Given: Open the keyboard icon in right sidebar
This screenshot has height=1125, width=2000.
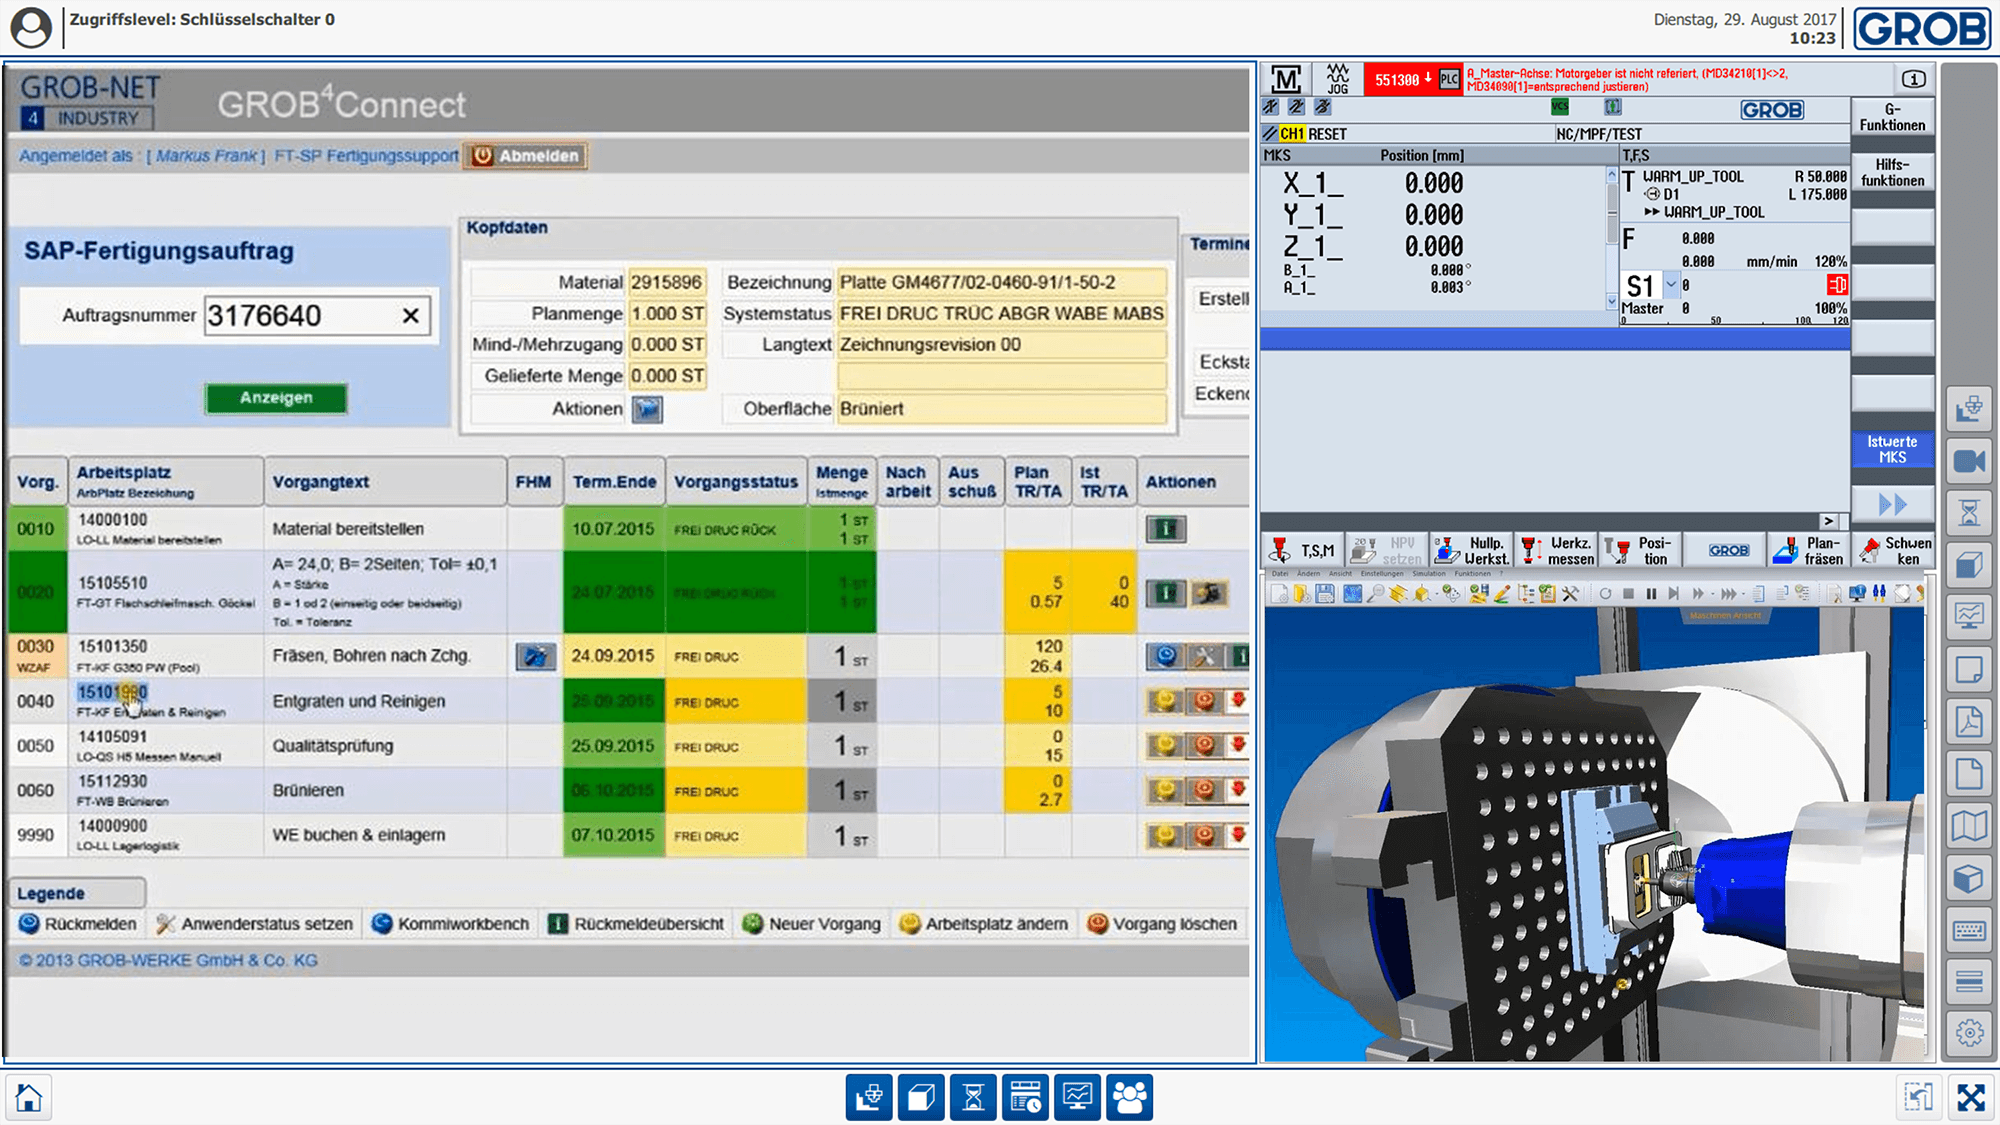Looking at the screenshot, I should (1969, 930).
